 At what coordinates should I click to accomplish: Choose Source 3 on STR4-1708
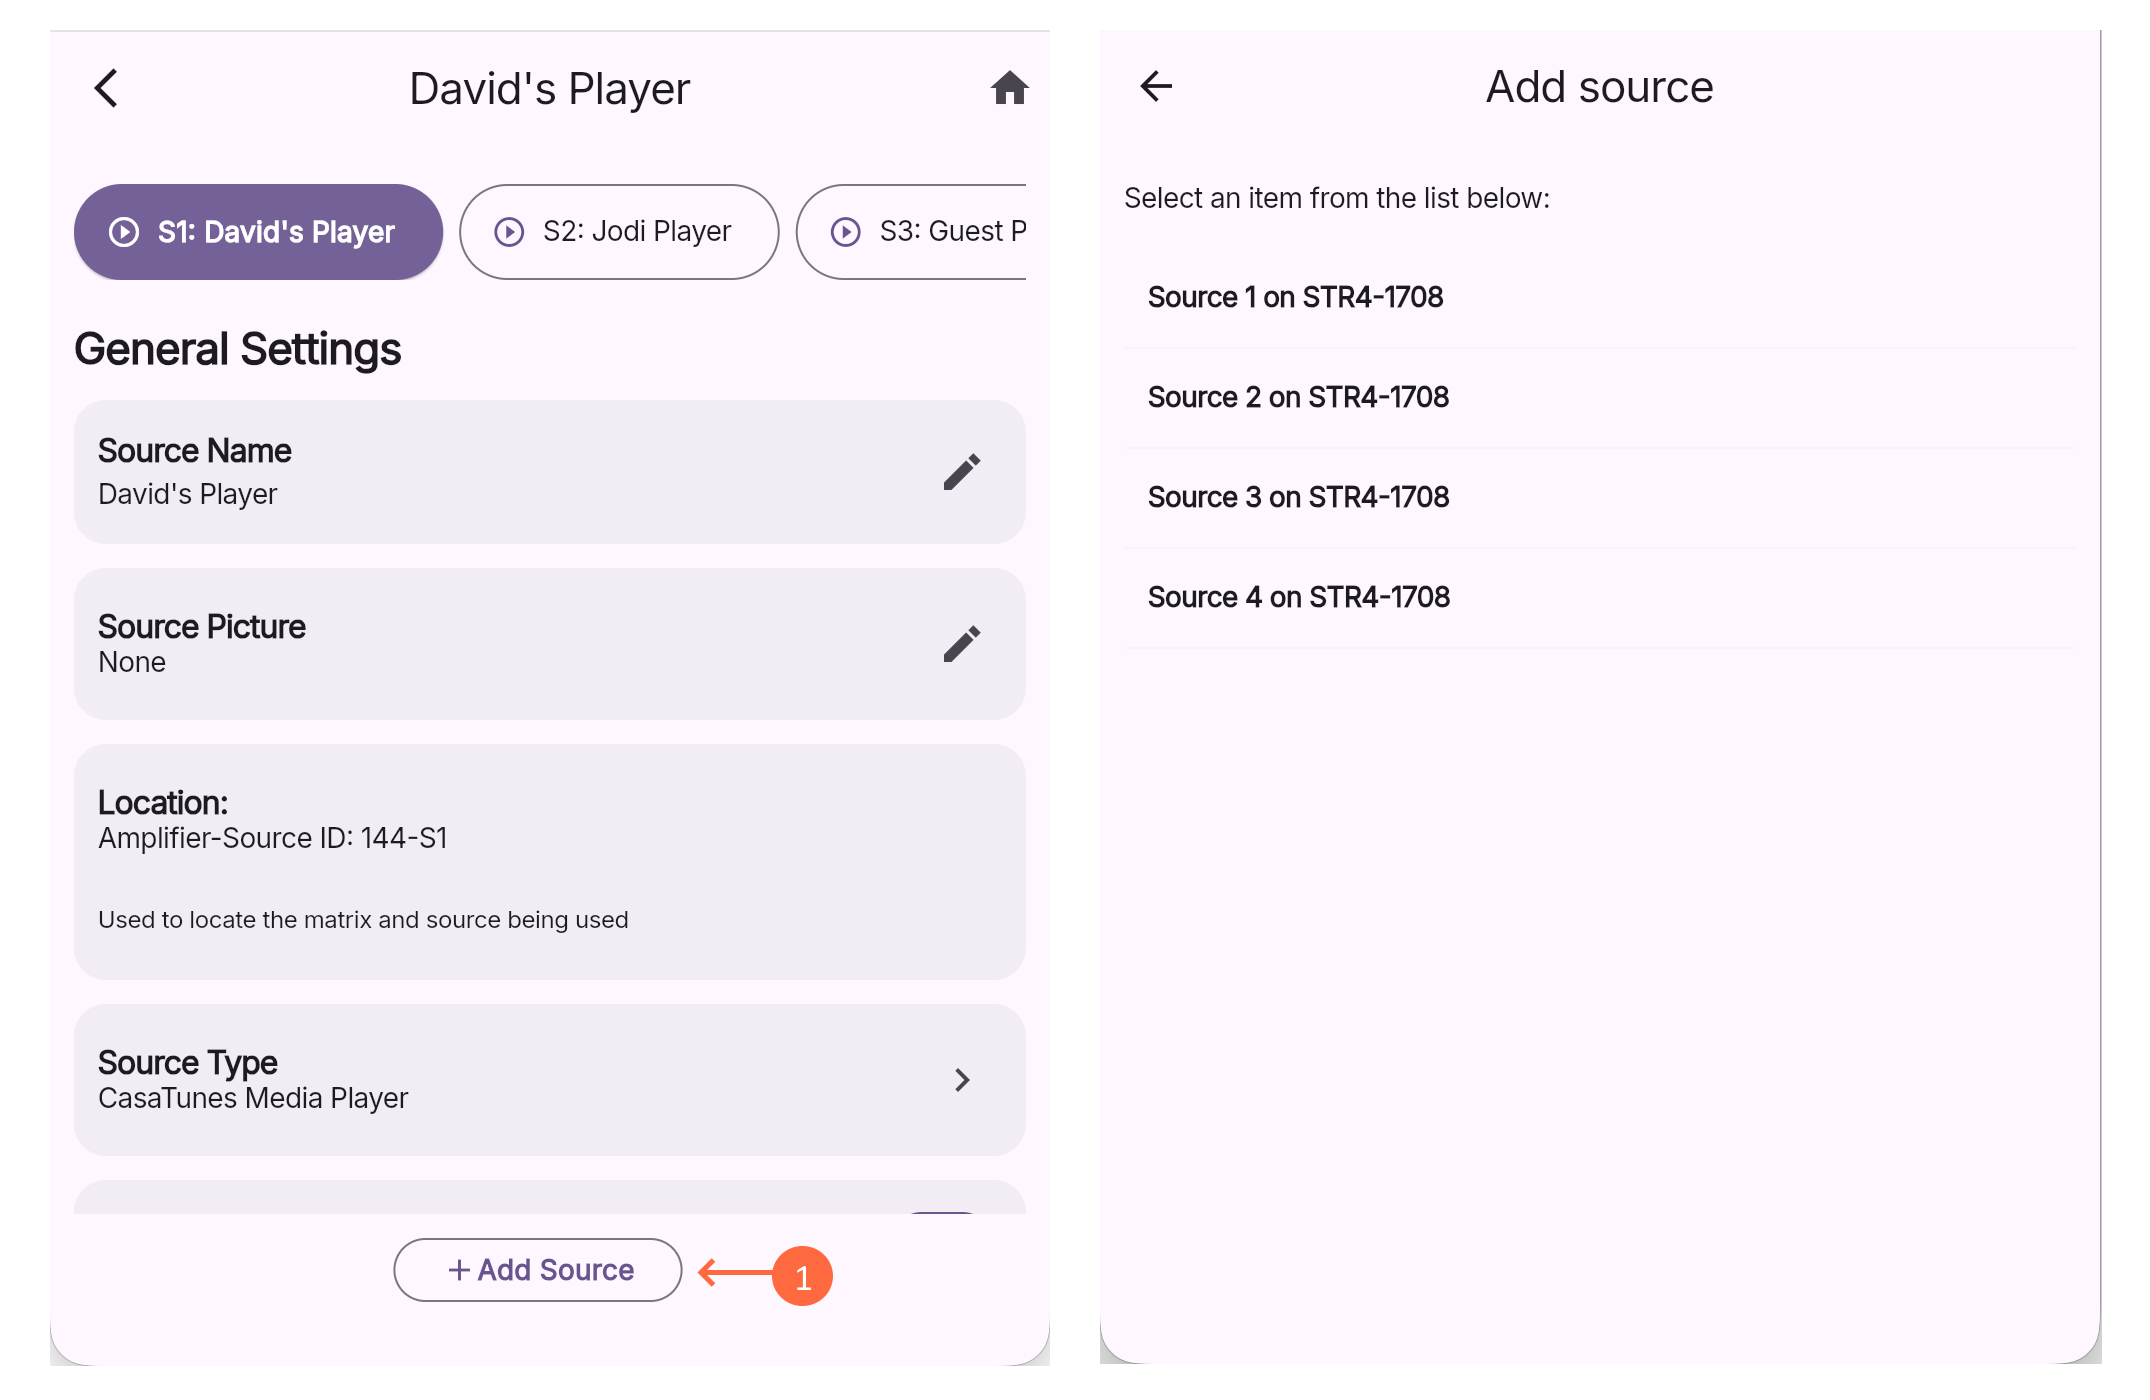pos(1600,498)
